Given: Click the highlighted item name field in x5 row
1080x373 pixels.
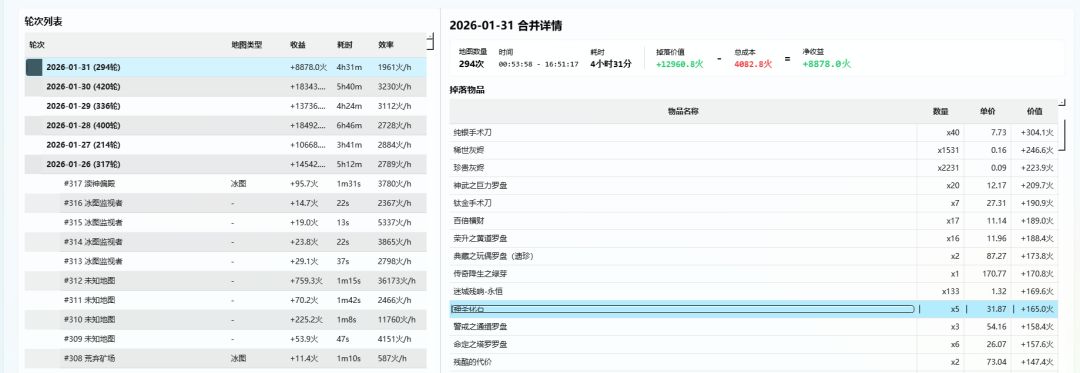Looking at the screenshot, I should coord(683,309).
